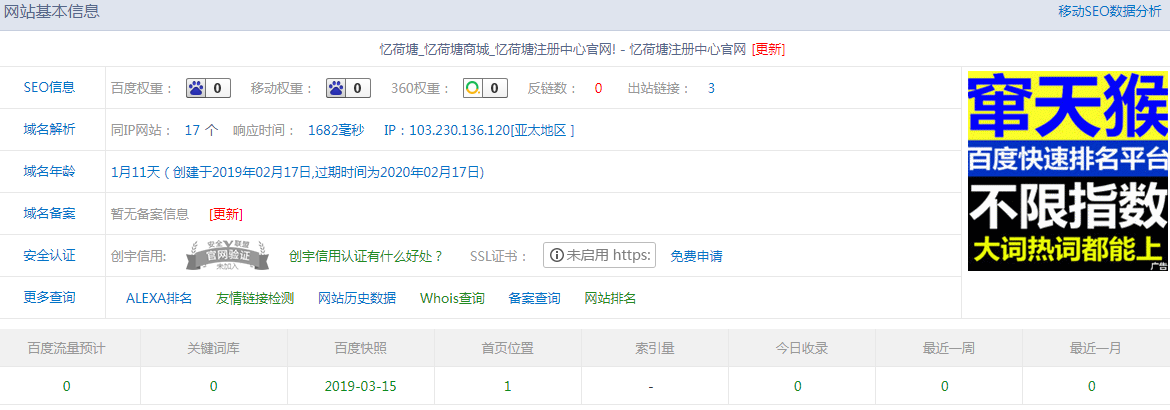Open the ALEXA排名 query
The image size is (1170, 410).
(x=159, y=298)
